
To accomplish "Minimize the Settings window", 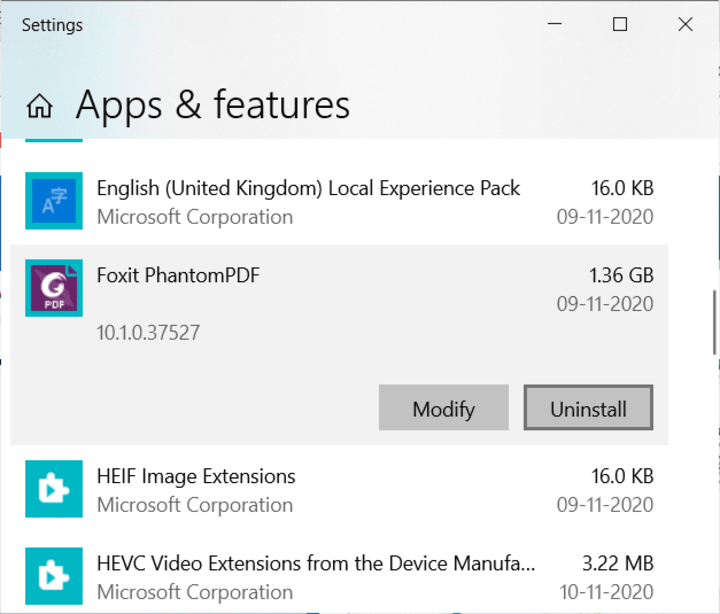I will (555, 24).
